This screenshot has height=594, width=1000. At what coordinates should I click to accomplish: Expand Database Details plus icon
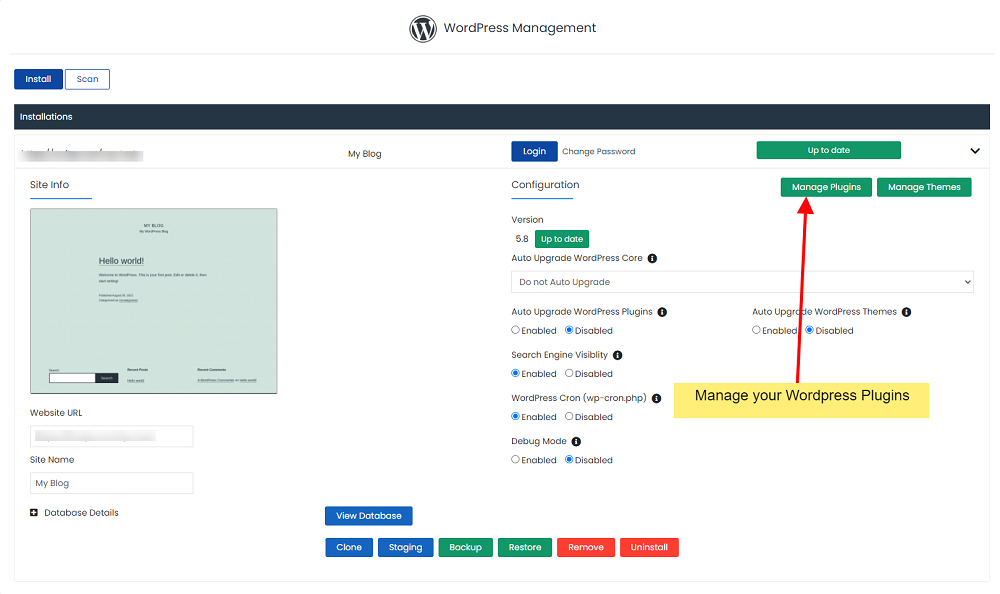coord(34,512)
